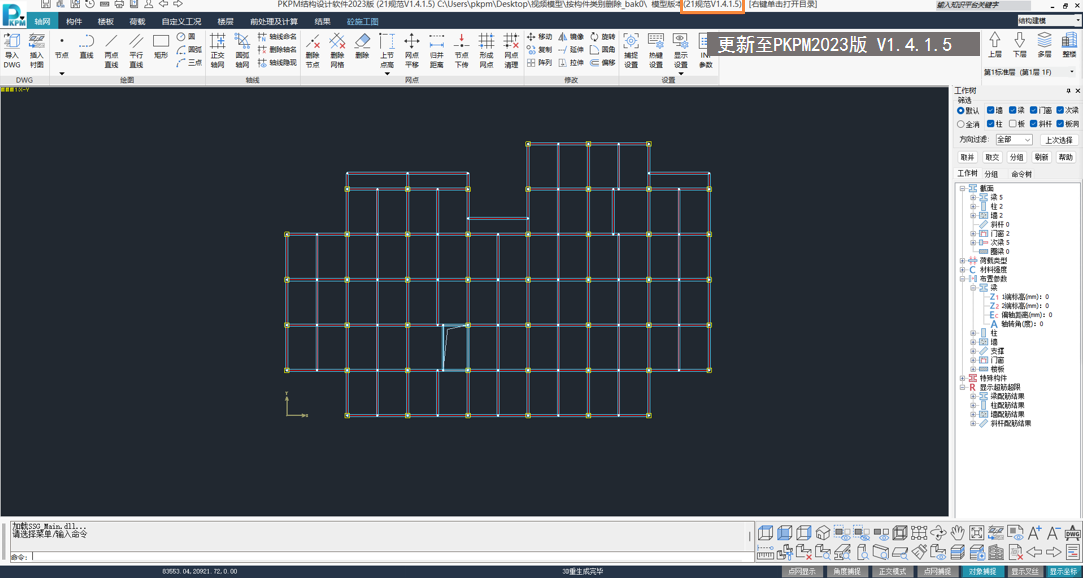
Task: Select the 全消 radio button
Action: click(x=961, y=125)
